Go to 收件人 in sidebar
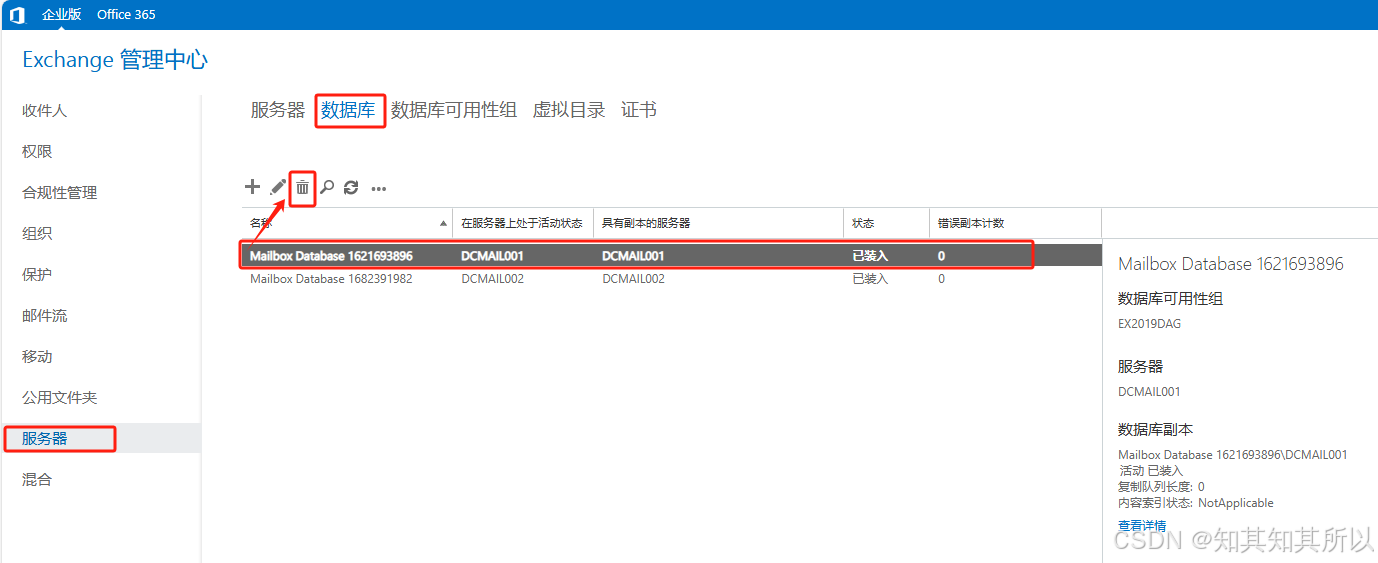Screen dimensions: 1378x563 click(x=45, y=111)
